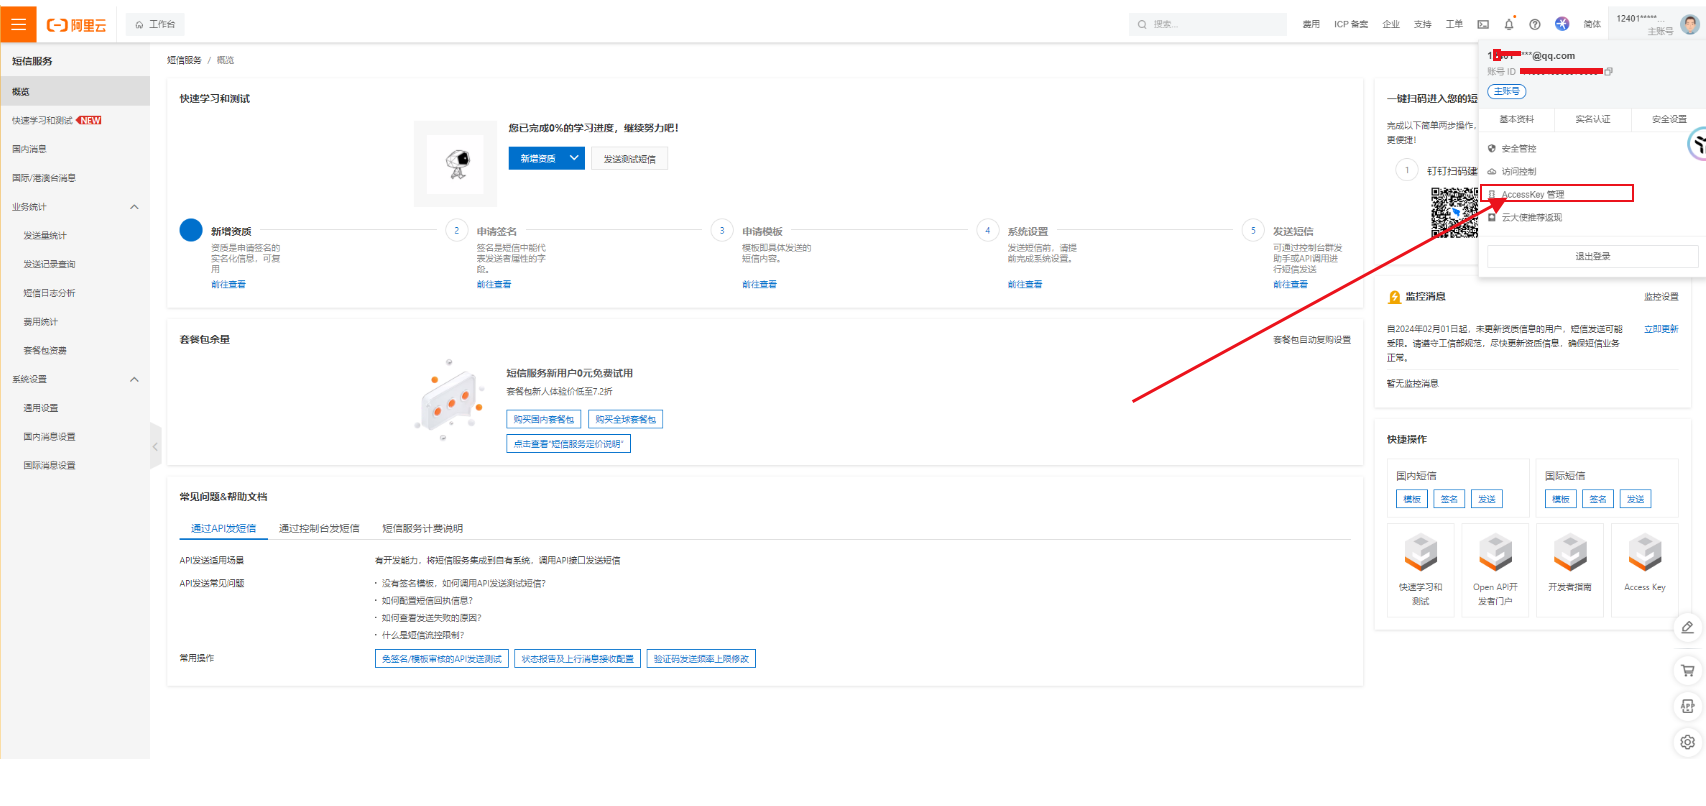Click 验证码发送频率上限修改 button
The height and width of the screenshot is (806, 1706).
point(701,658)
